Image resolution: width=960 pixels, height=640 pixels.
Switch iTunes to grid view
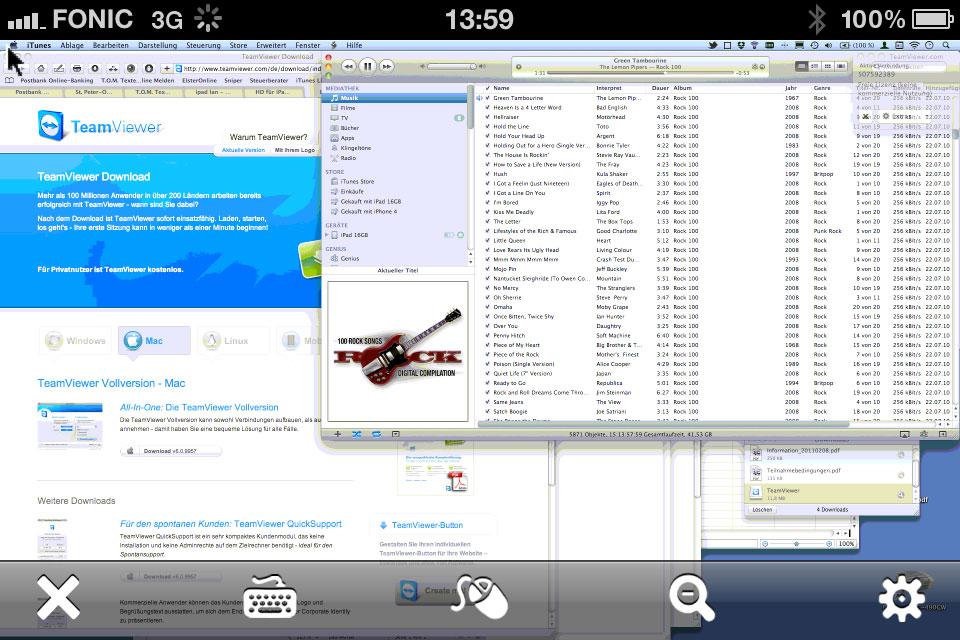(x=828, y=66)
